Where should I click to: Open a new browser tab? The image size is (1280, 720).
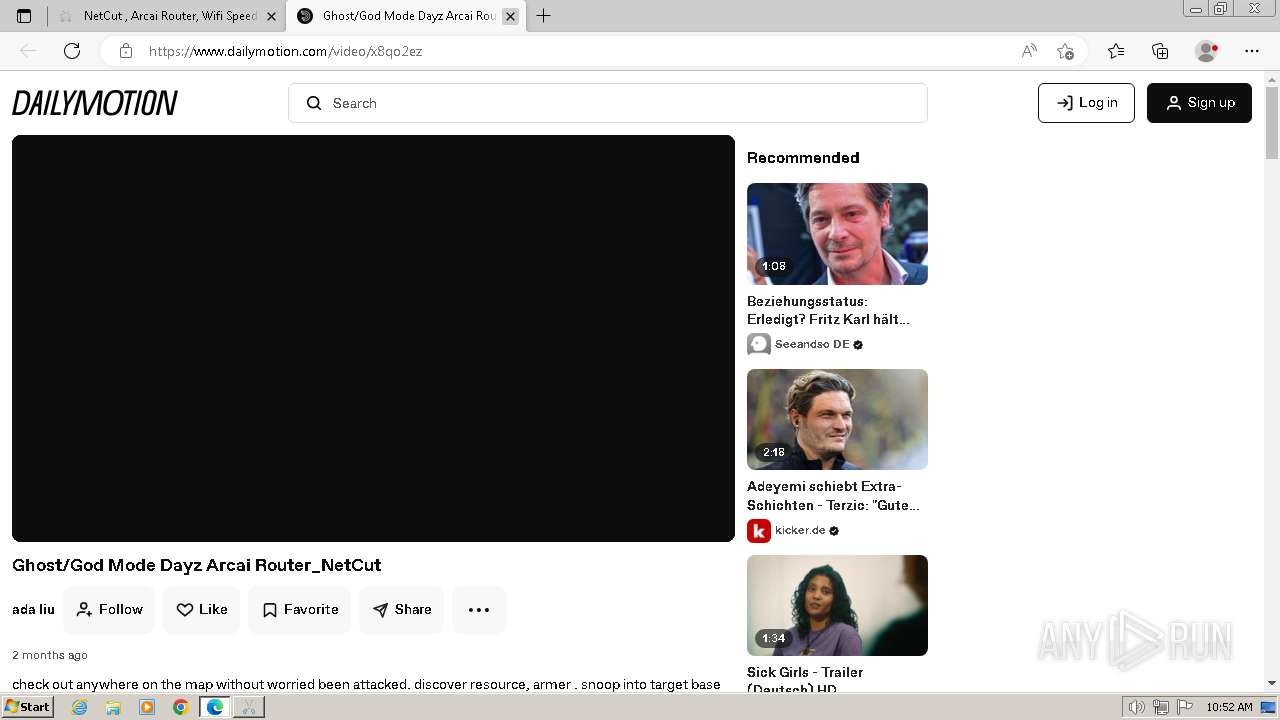543,16
